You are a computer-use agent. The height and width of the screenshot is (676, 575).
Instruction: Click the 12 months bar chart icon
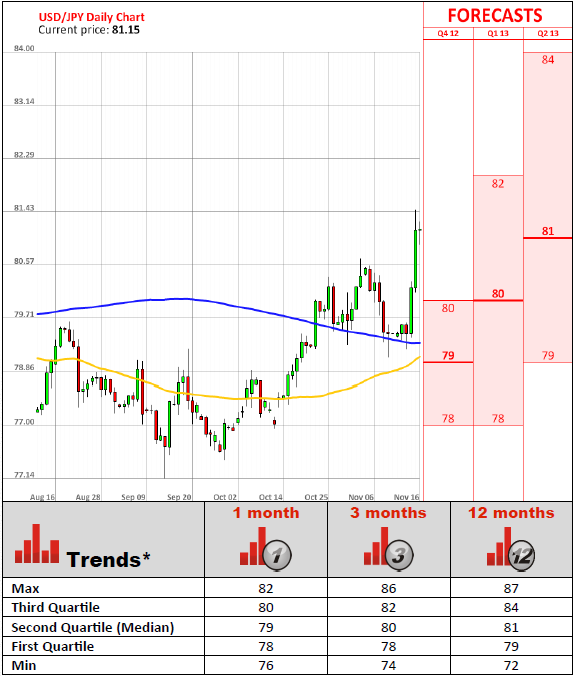[x=511, y=549]
